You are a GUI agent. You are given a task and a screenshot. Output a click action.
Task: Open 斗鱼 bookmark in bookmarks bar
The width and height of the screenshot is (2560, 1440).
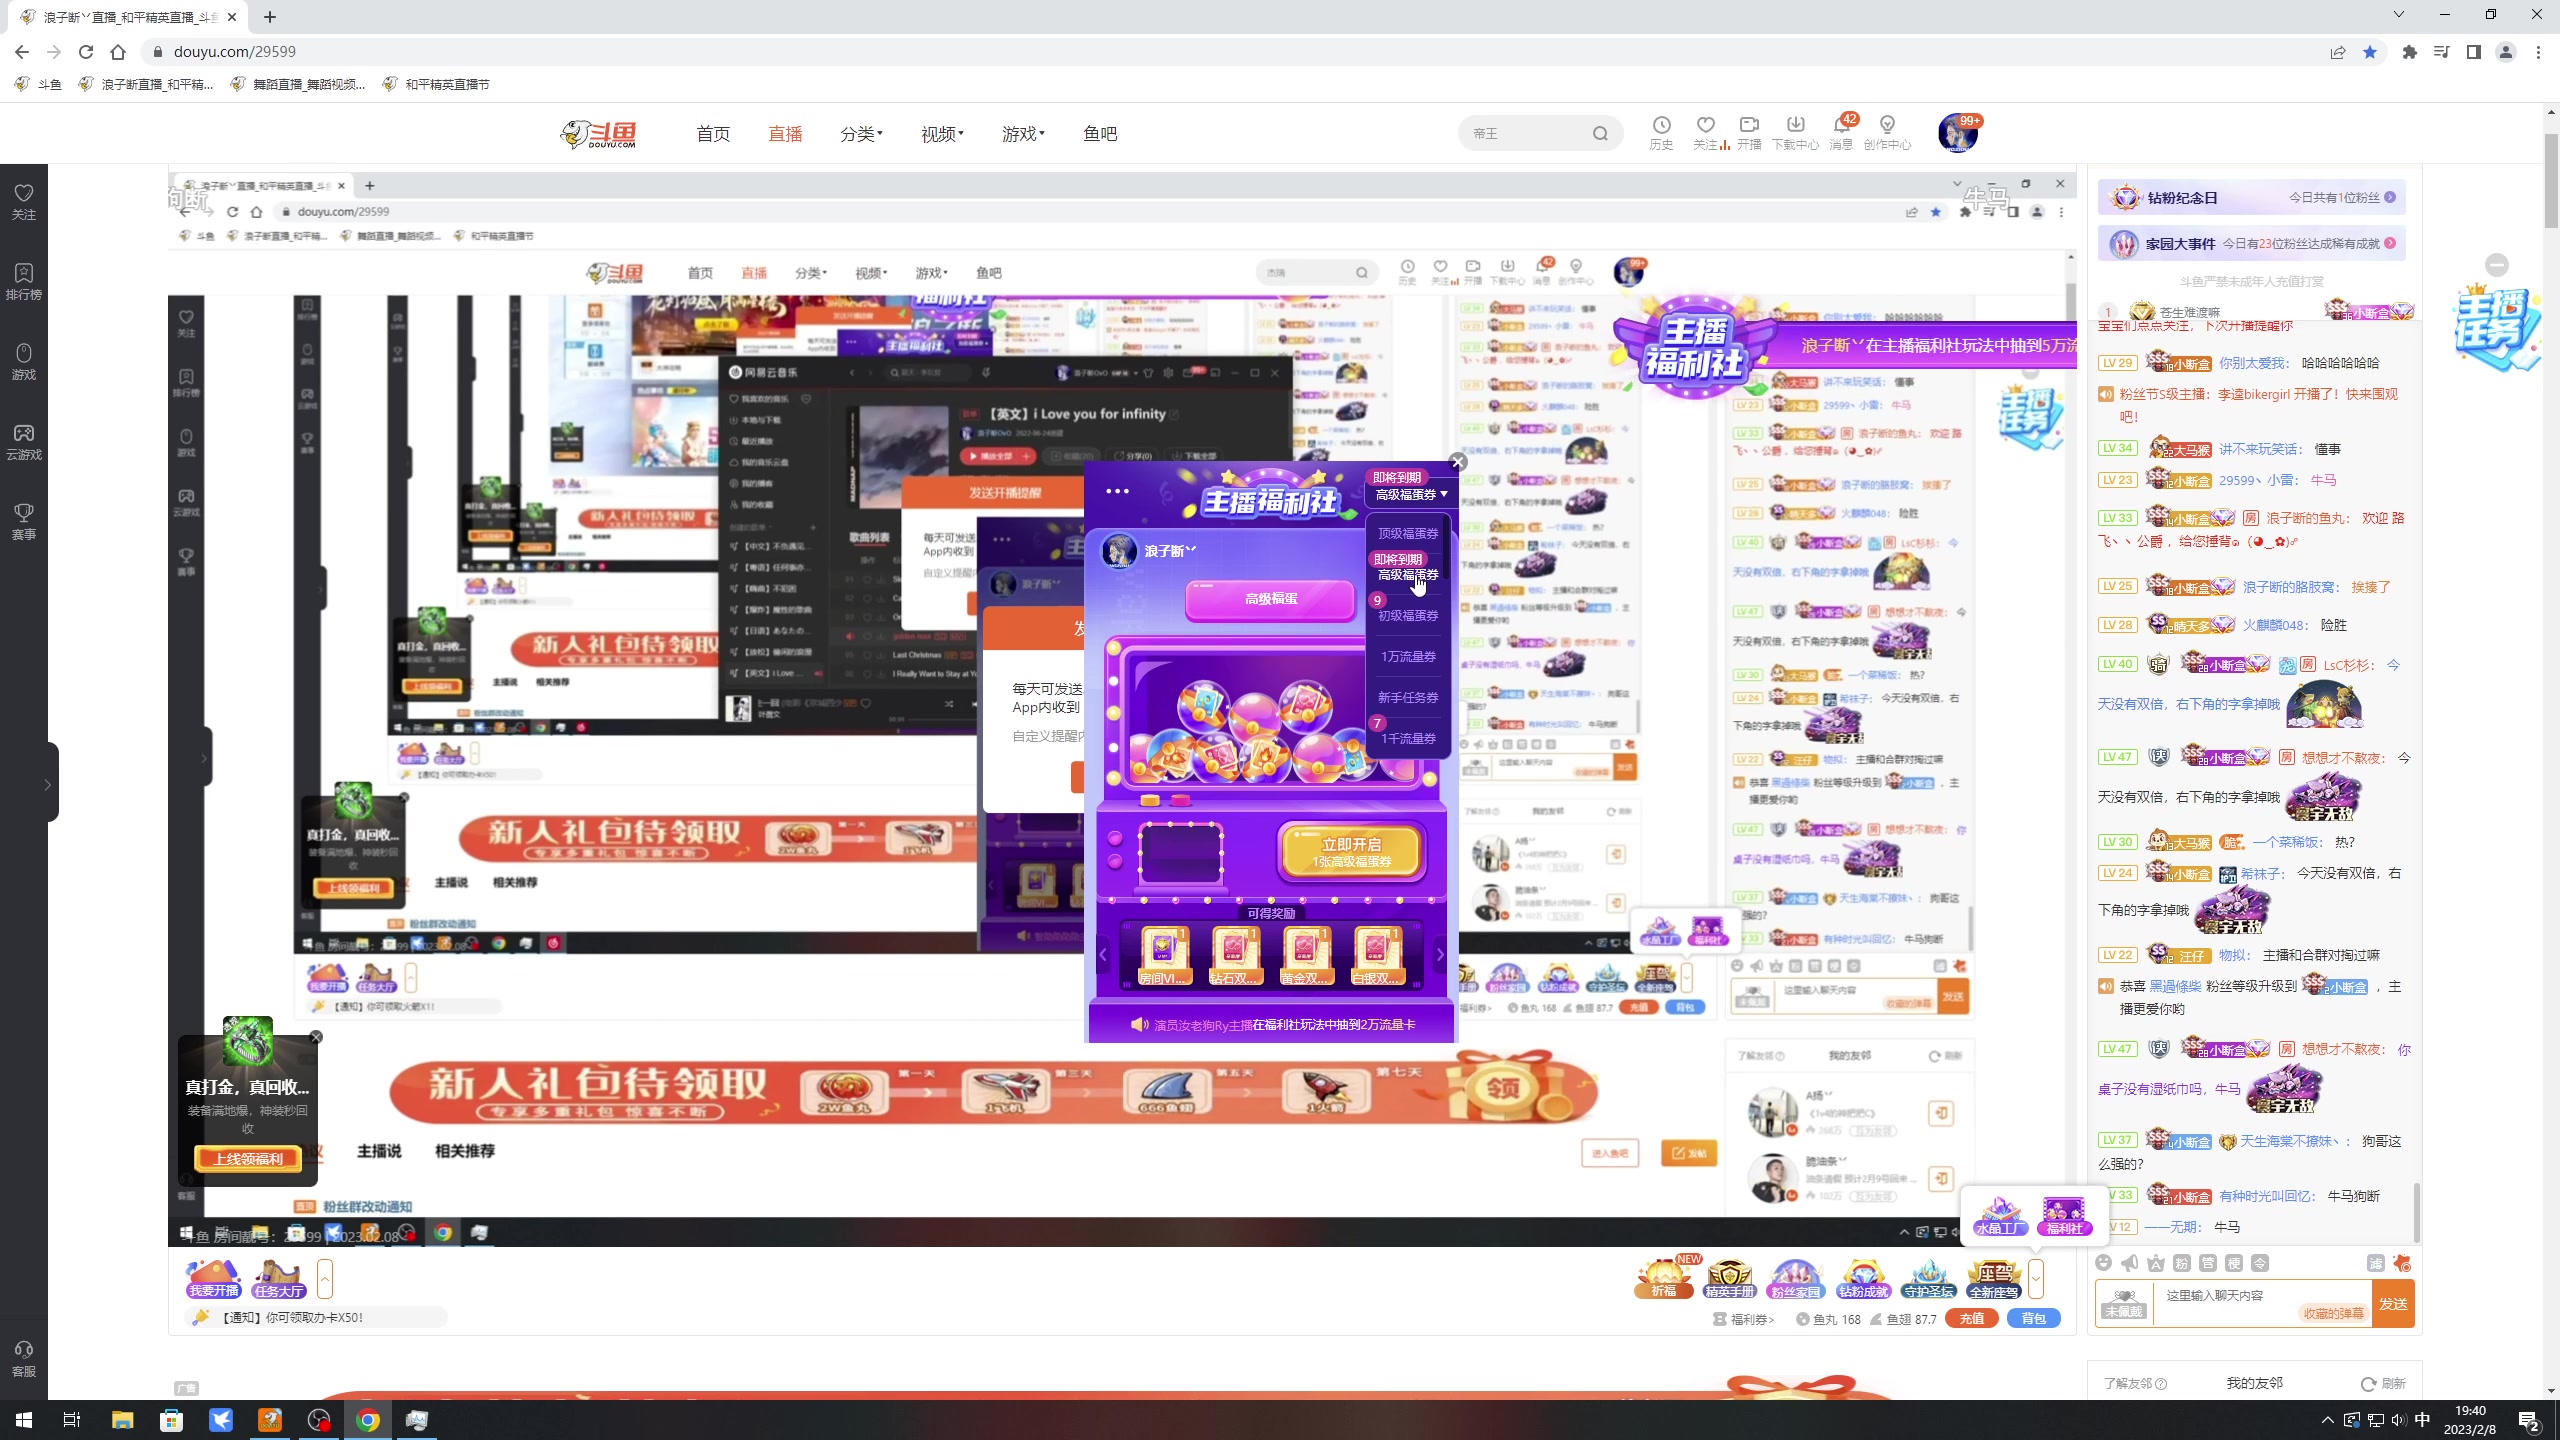click(38, 84)
